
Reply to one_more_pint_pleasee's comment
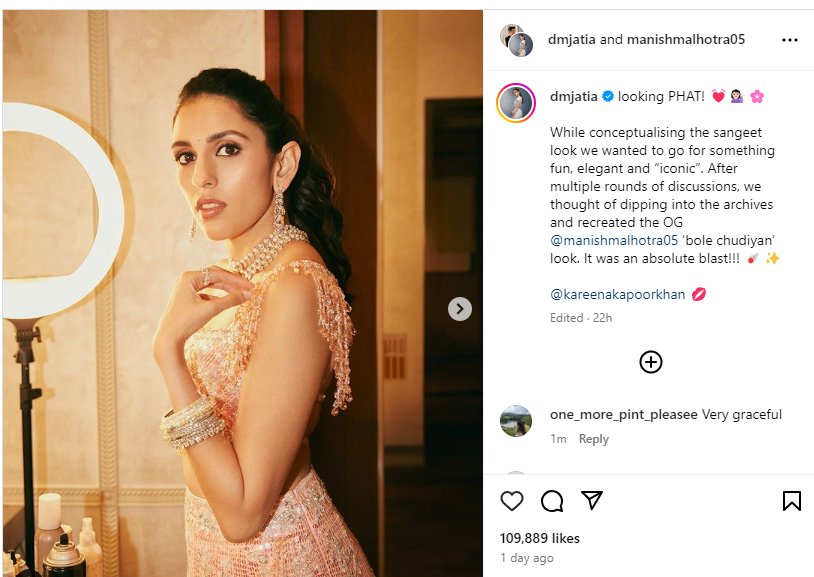(x=593, y=439)
